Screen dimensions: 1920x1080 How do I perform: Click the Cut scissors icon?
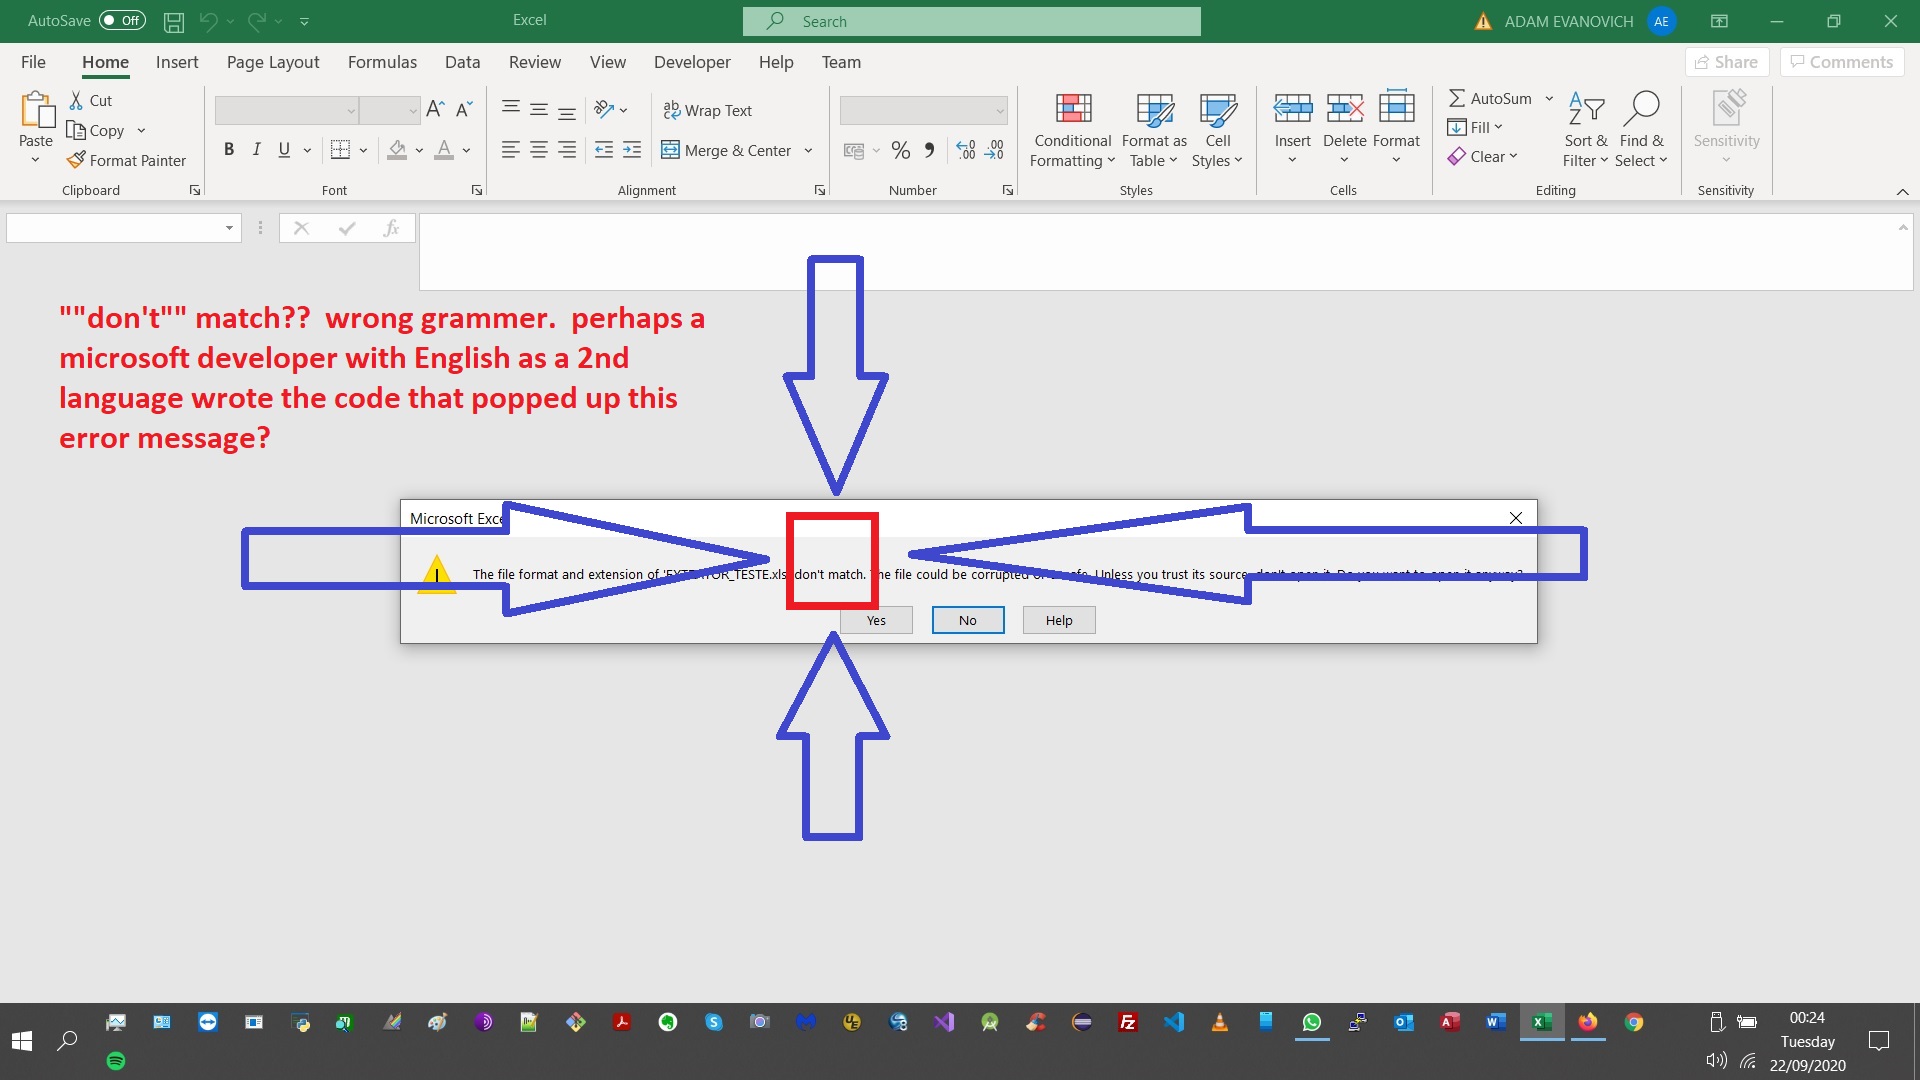[x=76, y=100]
